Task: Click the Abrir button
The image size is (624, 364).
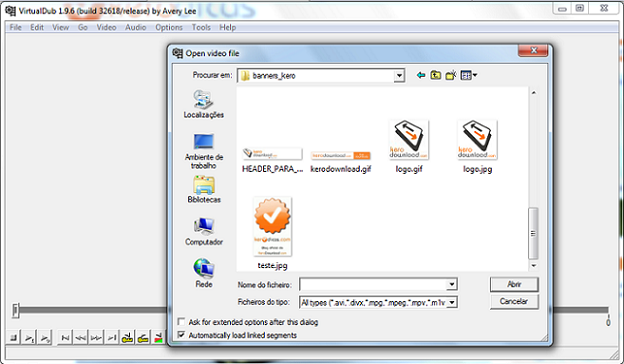Action: click(514, 284)
